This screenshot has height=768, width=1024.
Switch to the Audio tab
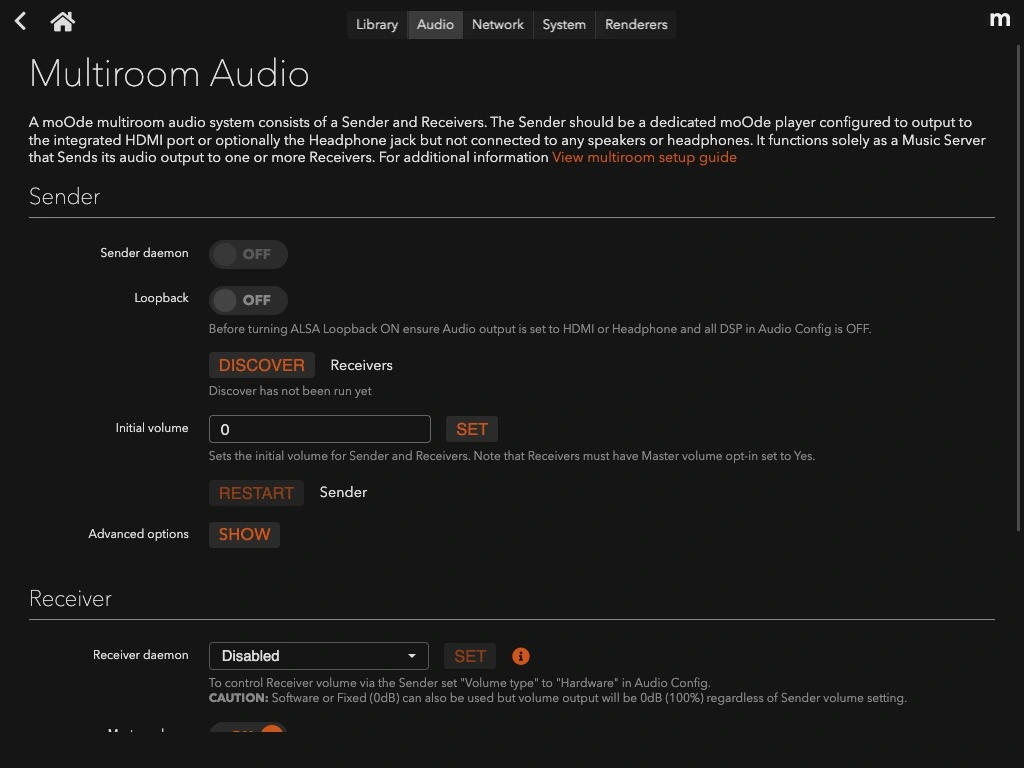tap(435, 25)
